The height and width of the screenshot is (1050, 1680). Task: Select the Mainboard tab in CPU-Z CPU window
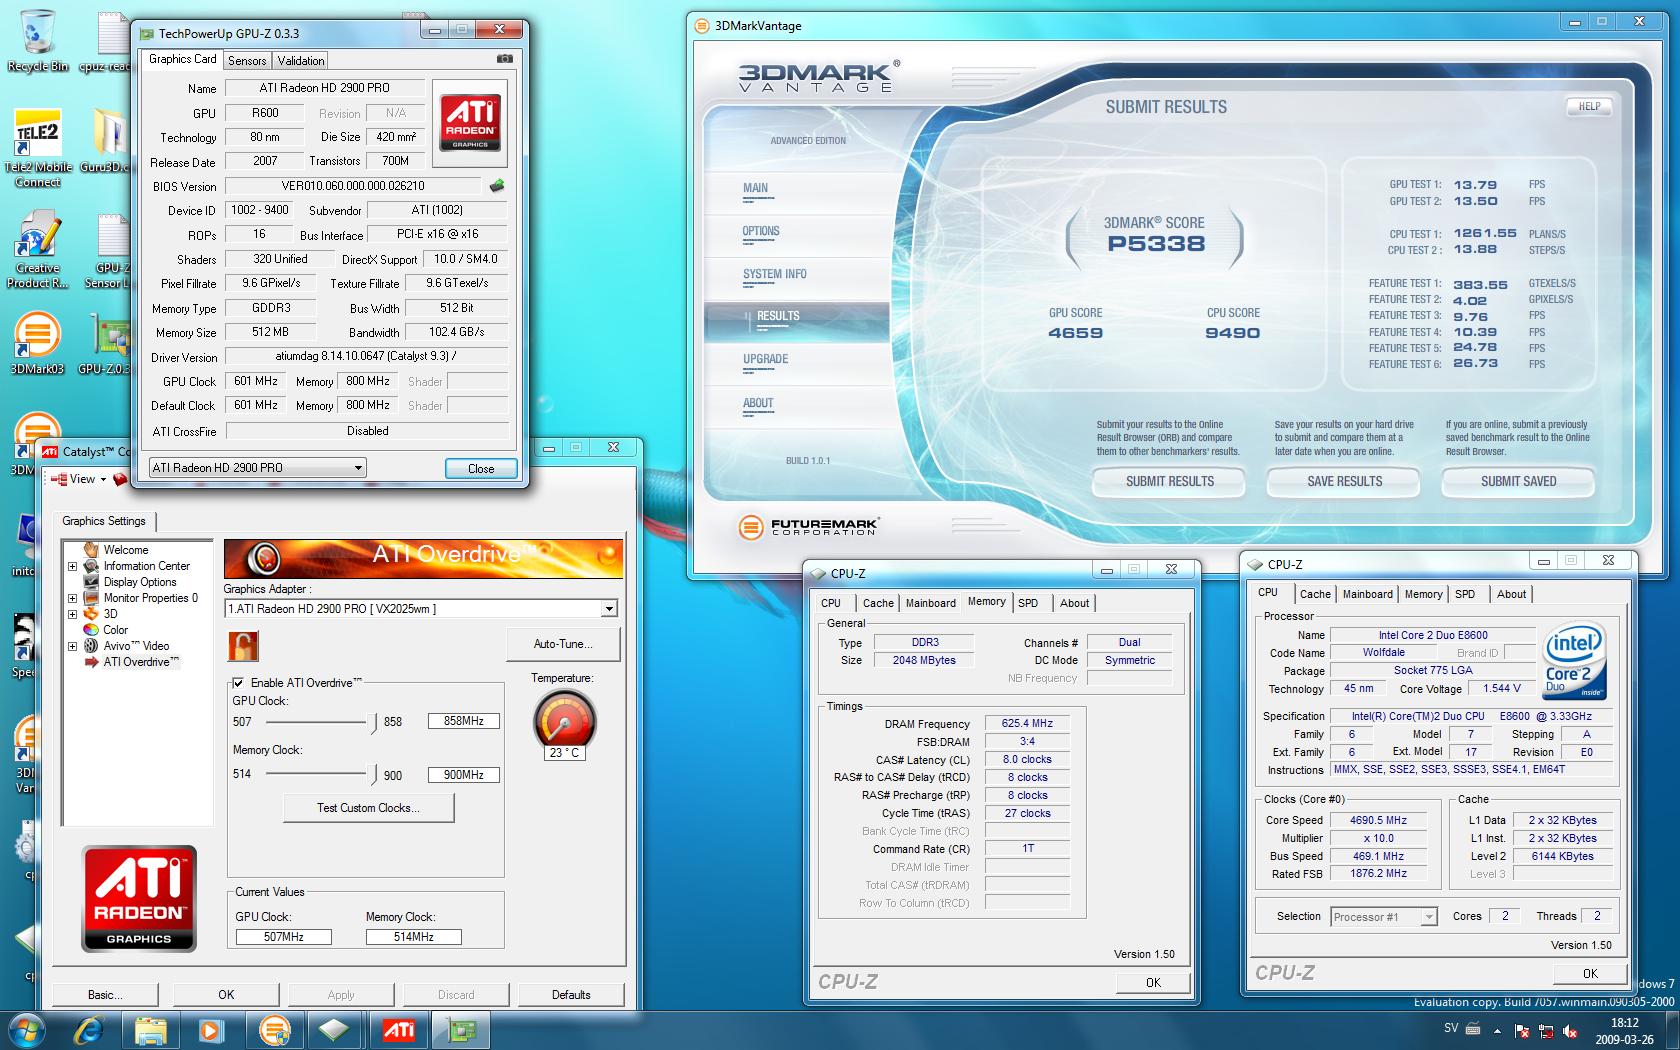(1367, 594)
